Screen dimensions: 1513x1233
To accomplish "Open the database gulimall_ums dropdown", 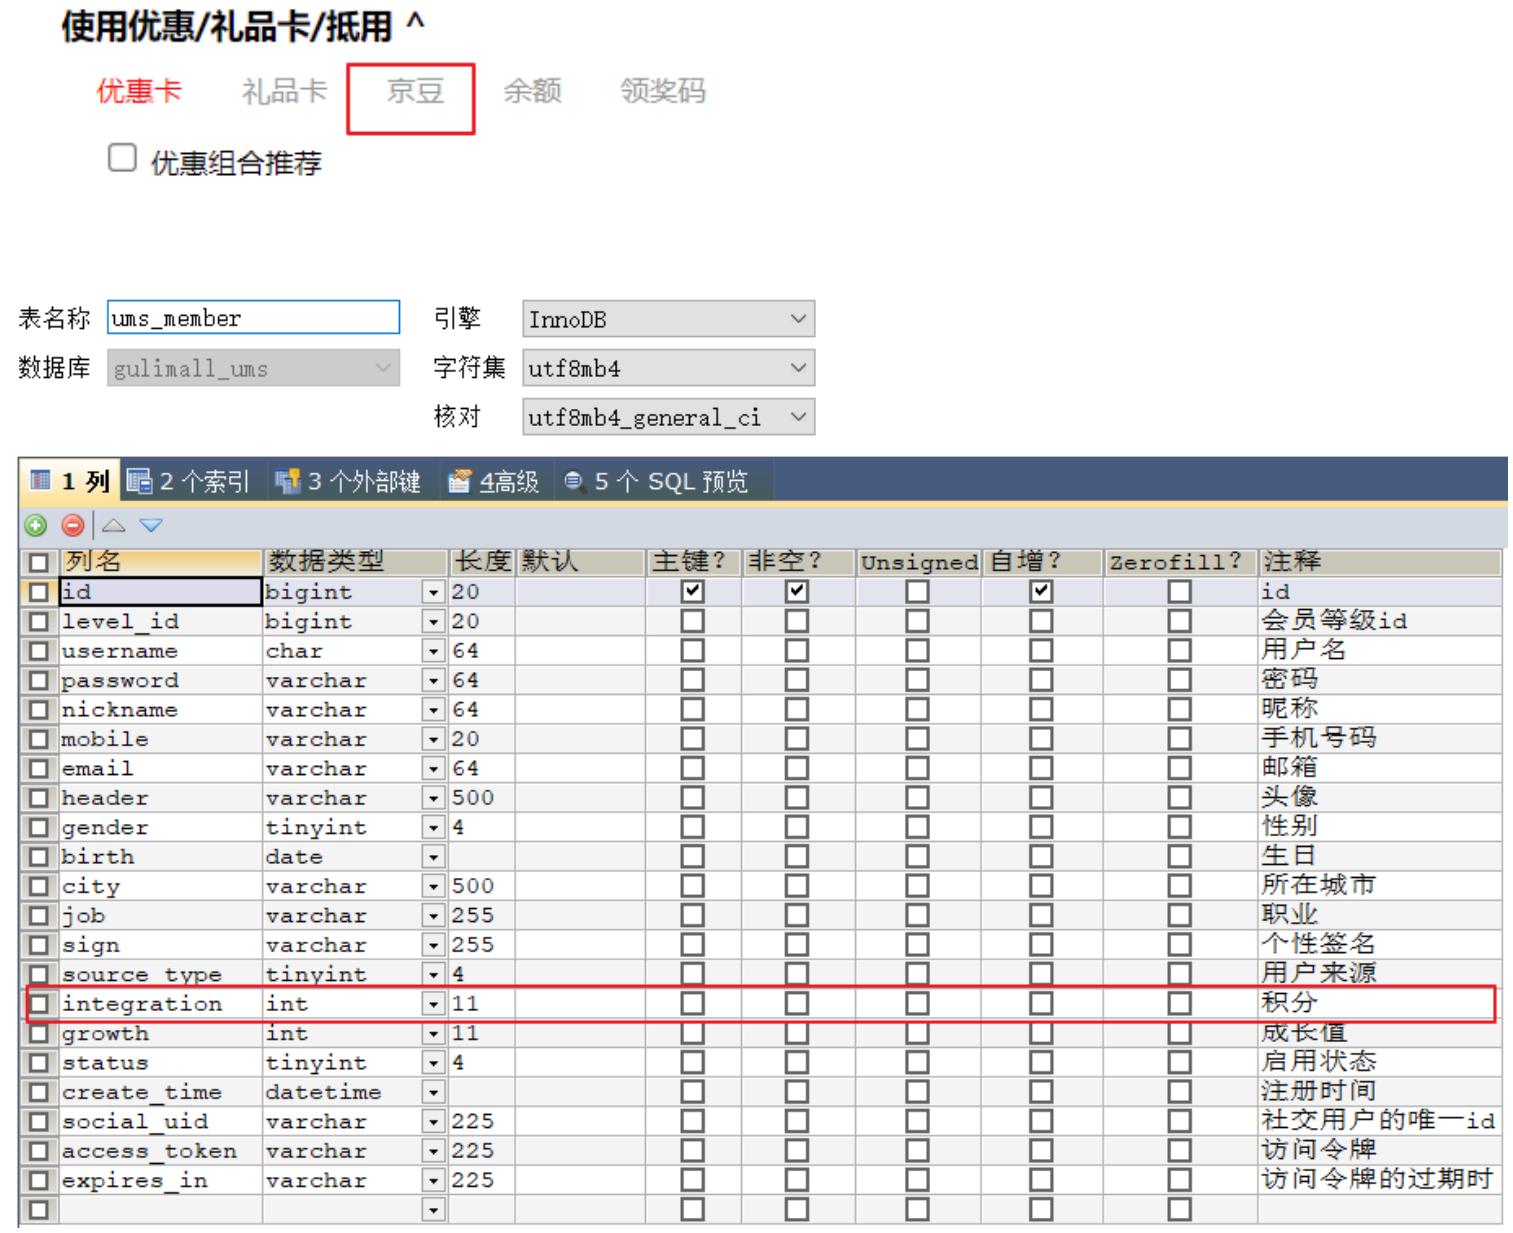I will pyautogui.click(x=253, y=368).
